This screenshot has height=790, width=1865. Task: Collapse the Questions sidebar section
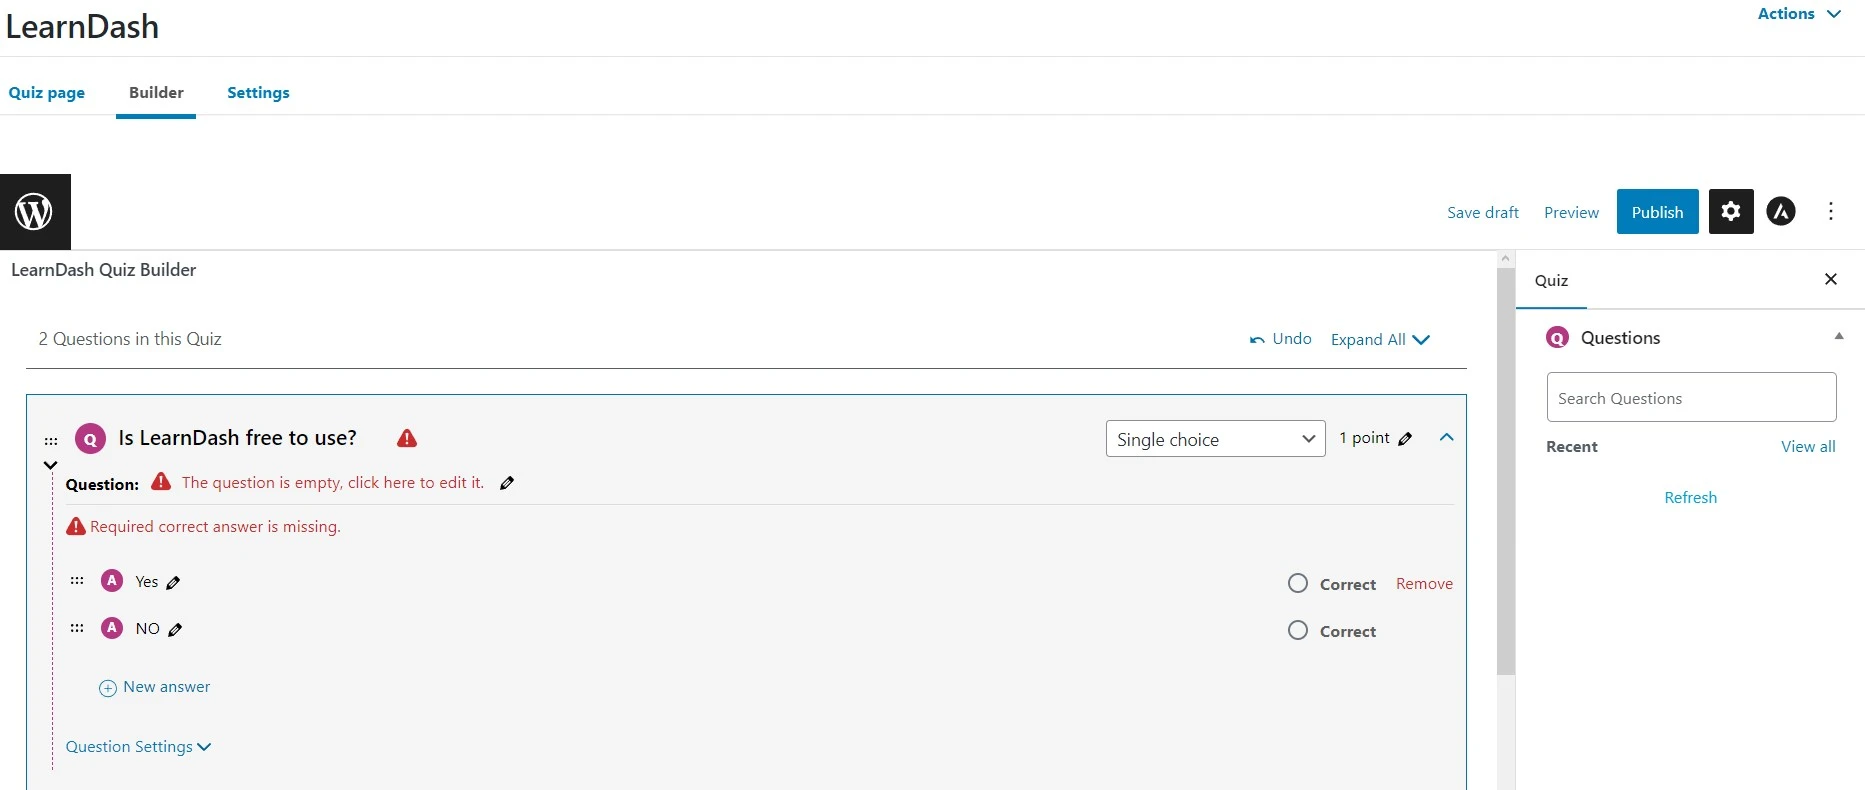tap(1839, 337)
